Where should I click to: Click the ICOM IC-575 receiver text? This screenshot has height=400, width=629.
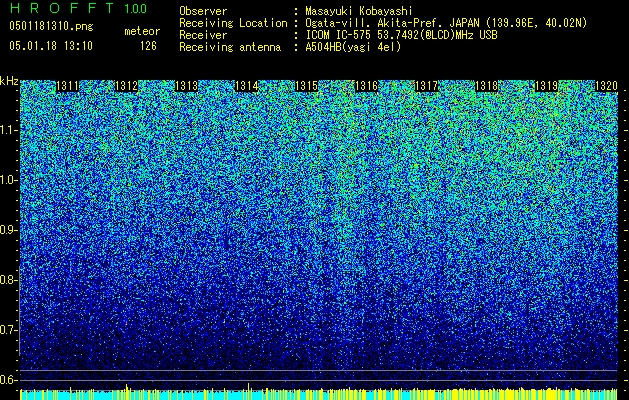pyautogui.click(x=401, y=35)
